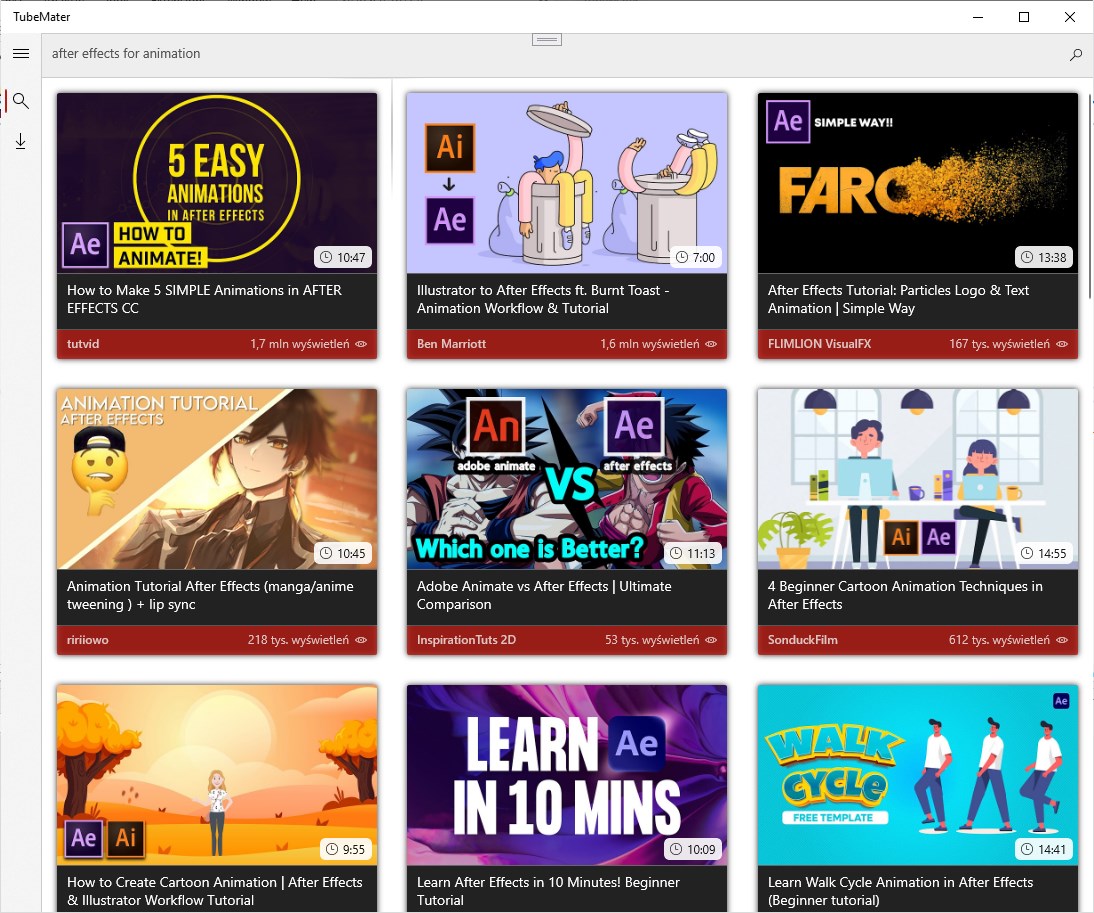This screenshot has height=913, width=1094.
Task: Click channel name 'tutvid'
Action: click(x=83, y=344)
